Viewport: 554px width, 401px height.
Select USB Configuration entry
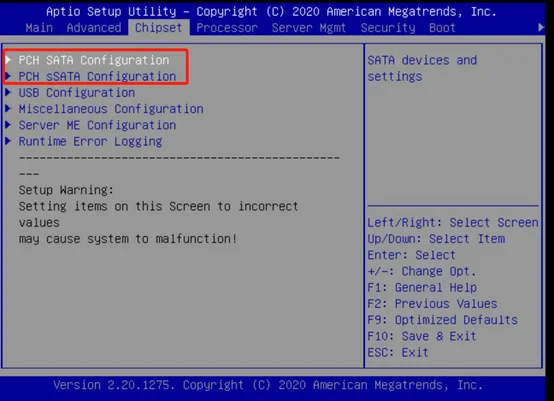(77, 93)
